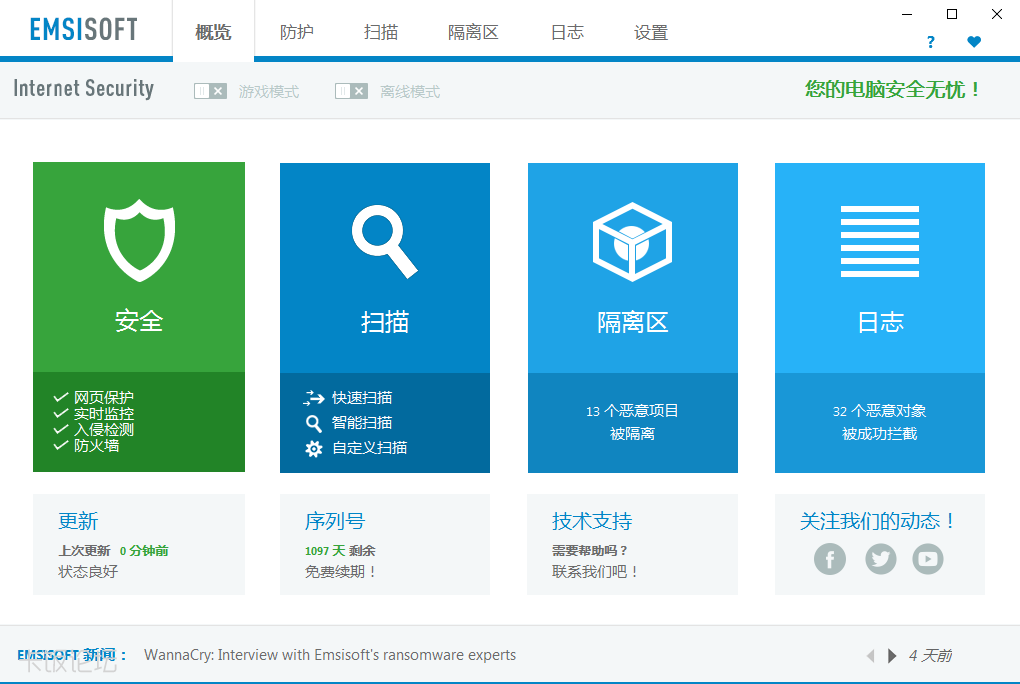The width and height of the screenshot is (1020, 684).
Task: Switch to the 概览 tab
Action: pos(213,32)
